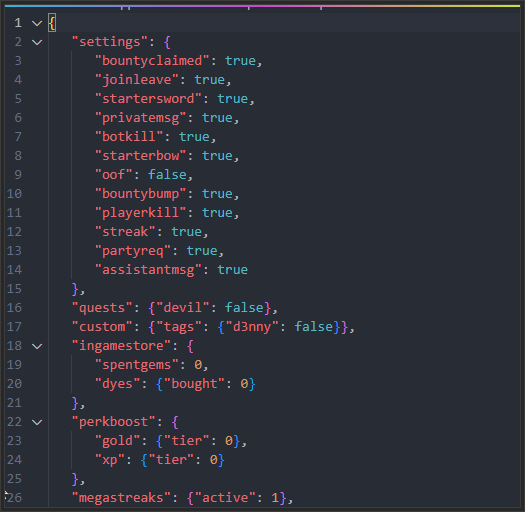Collapse the "settings" block fold arrow

coord(37,42)
